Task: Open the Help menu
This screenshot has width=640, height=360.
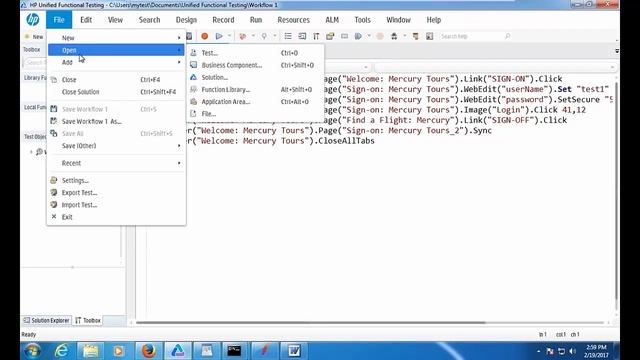Action: click(x=433, y=20)
